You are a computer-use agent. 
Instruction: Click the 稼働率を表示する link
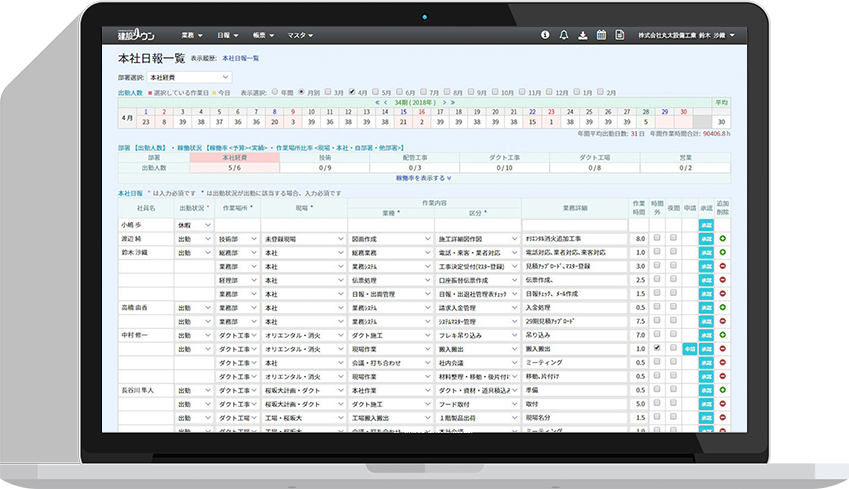point(423,178)
